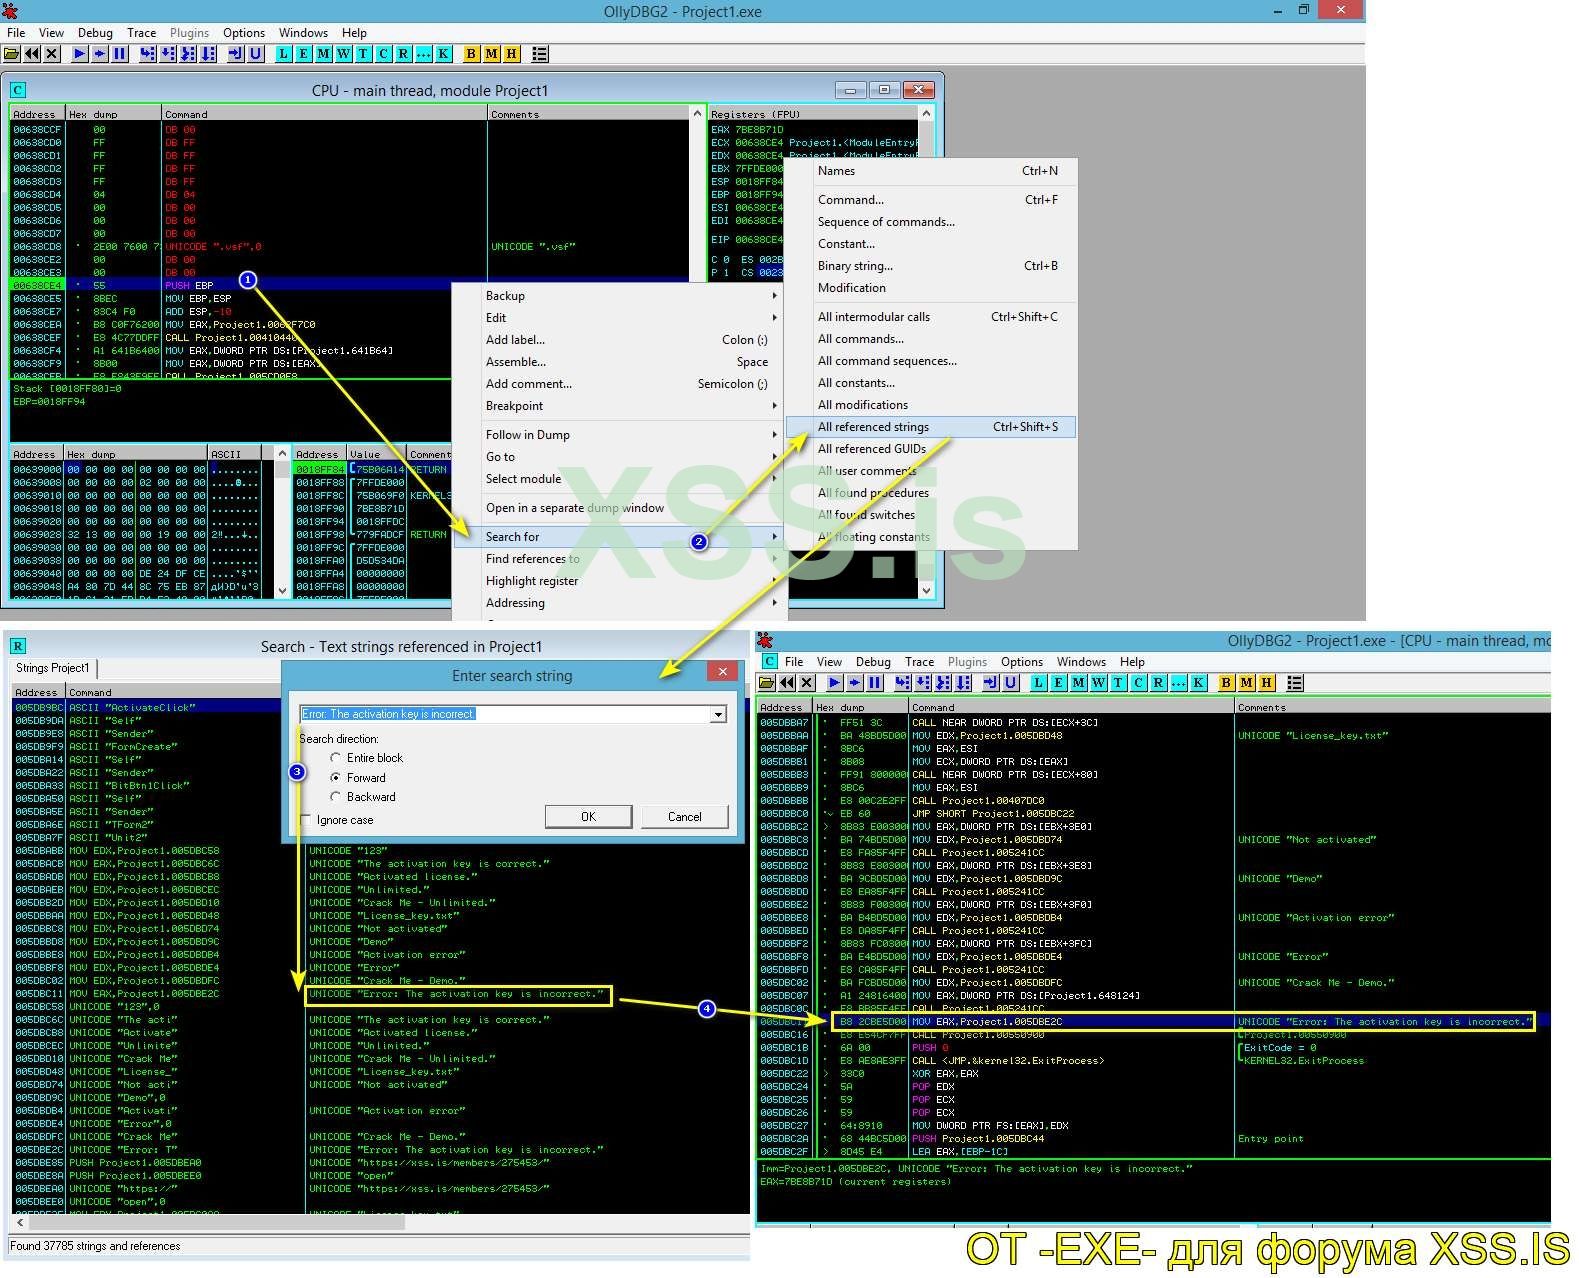Expand the Backup submenu arrow
1579x1278 pixels.
(x=775, y=296)
